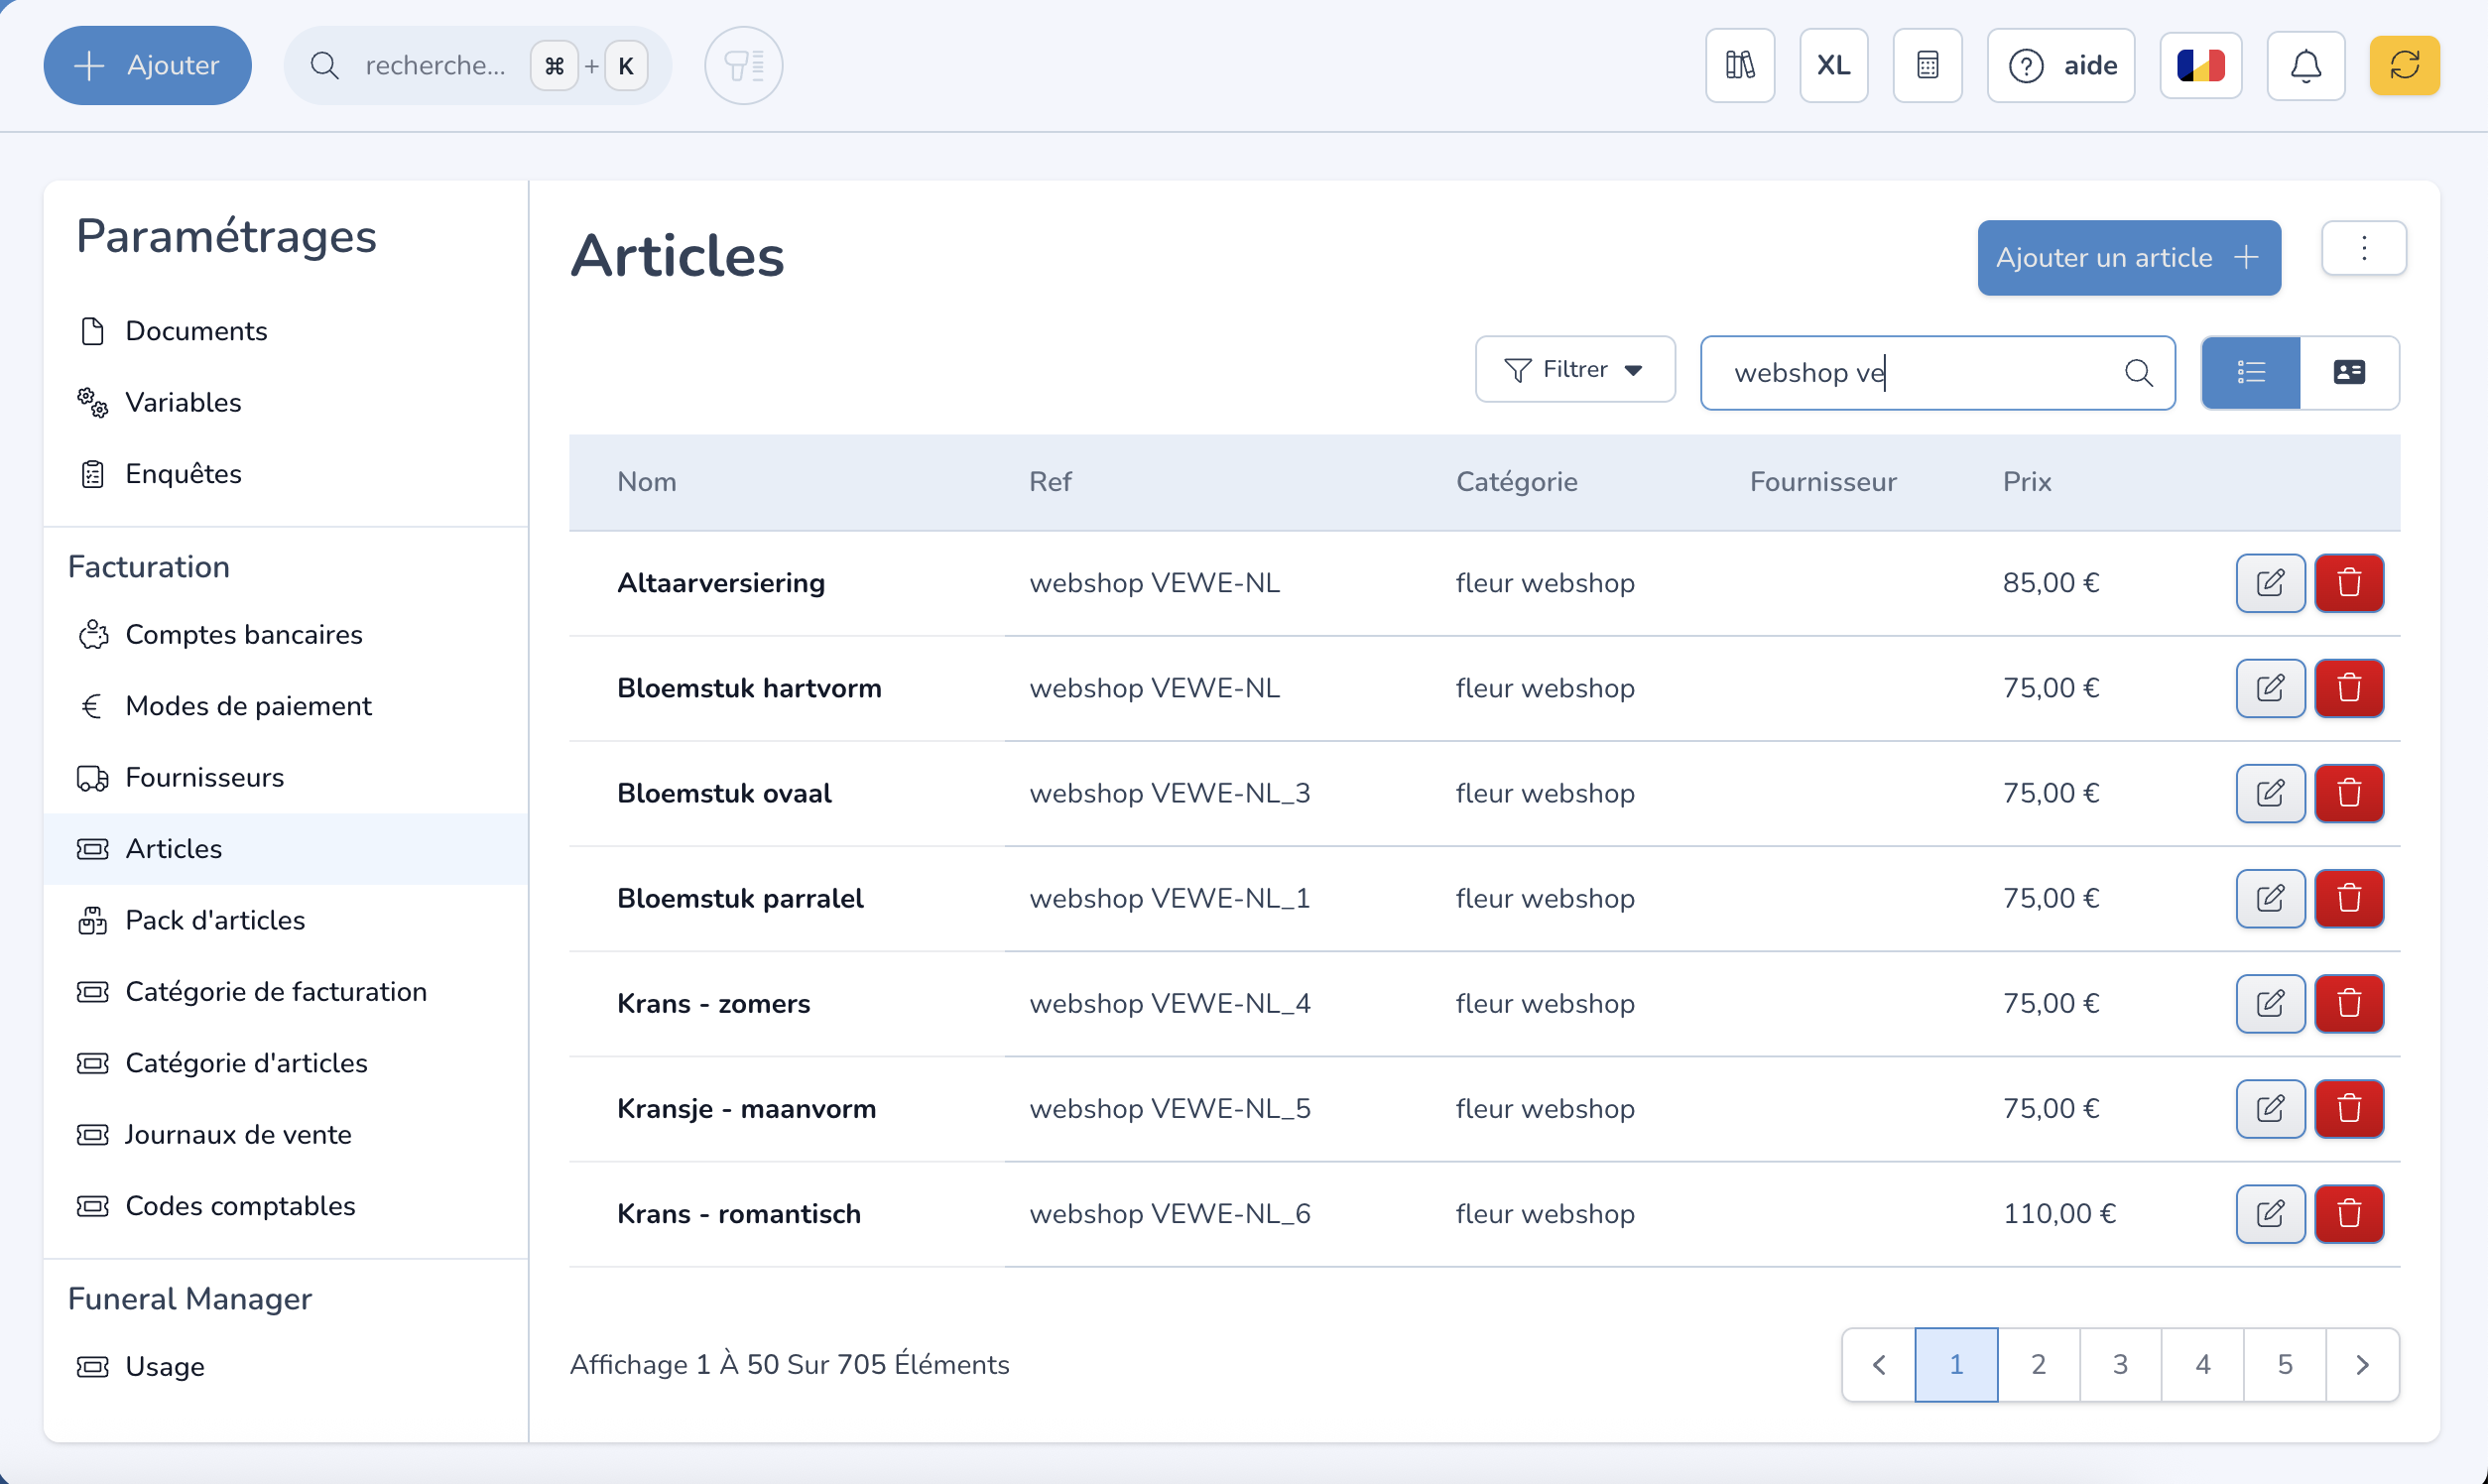Viewport: 2488px width, 1484px height.
Task: Open Fournisseurs in the sidebar
Action: 204,777
